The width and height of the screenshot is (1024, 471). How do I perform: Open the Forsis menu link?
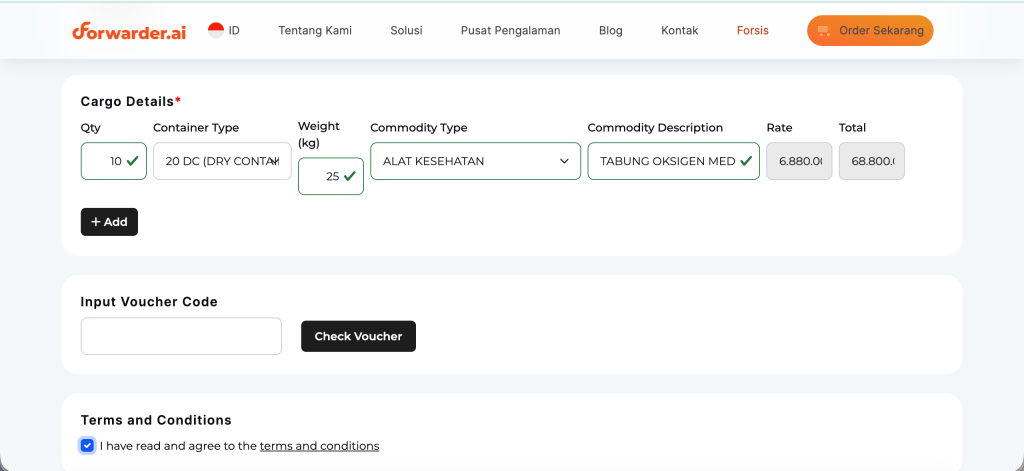(x=752, y=31)
